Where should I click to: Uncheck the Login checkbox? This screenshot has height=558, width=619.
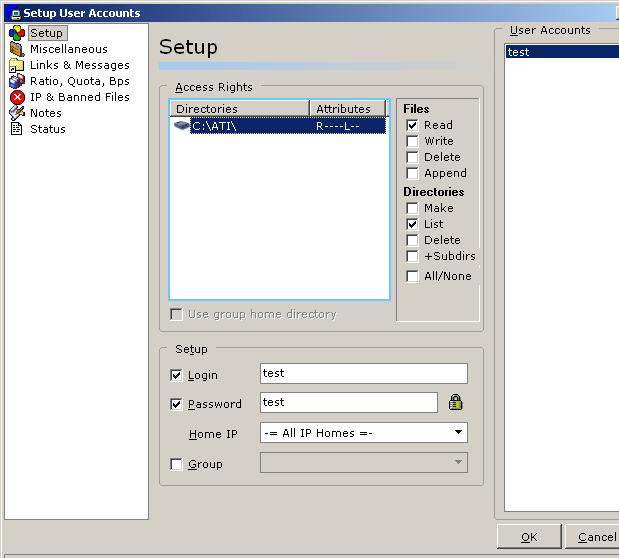(x=176, y=375)
